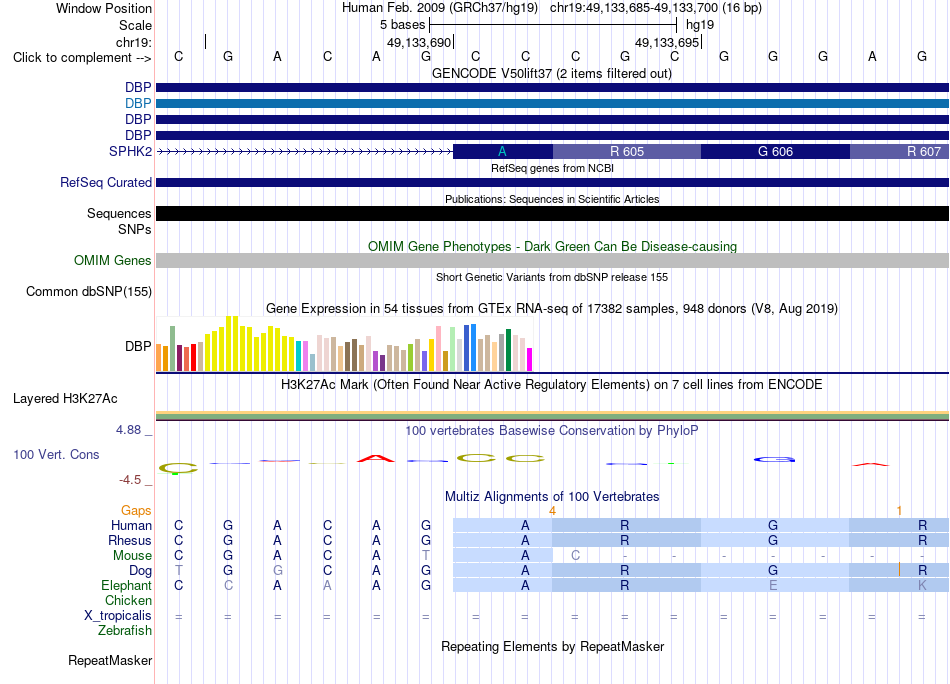Click the cyan 'A' codon in SPHK2 exon
Screen dimensions: 950x684
pos(502,151)
